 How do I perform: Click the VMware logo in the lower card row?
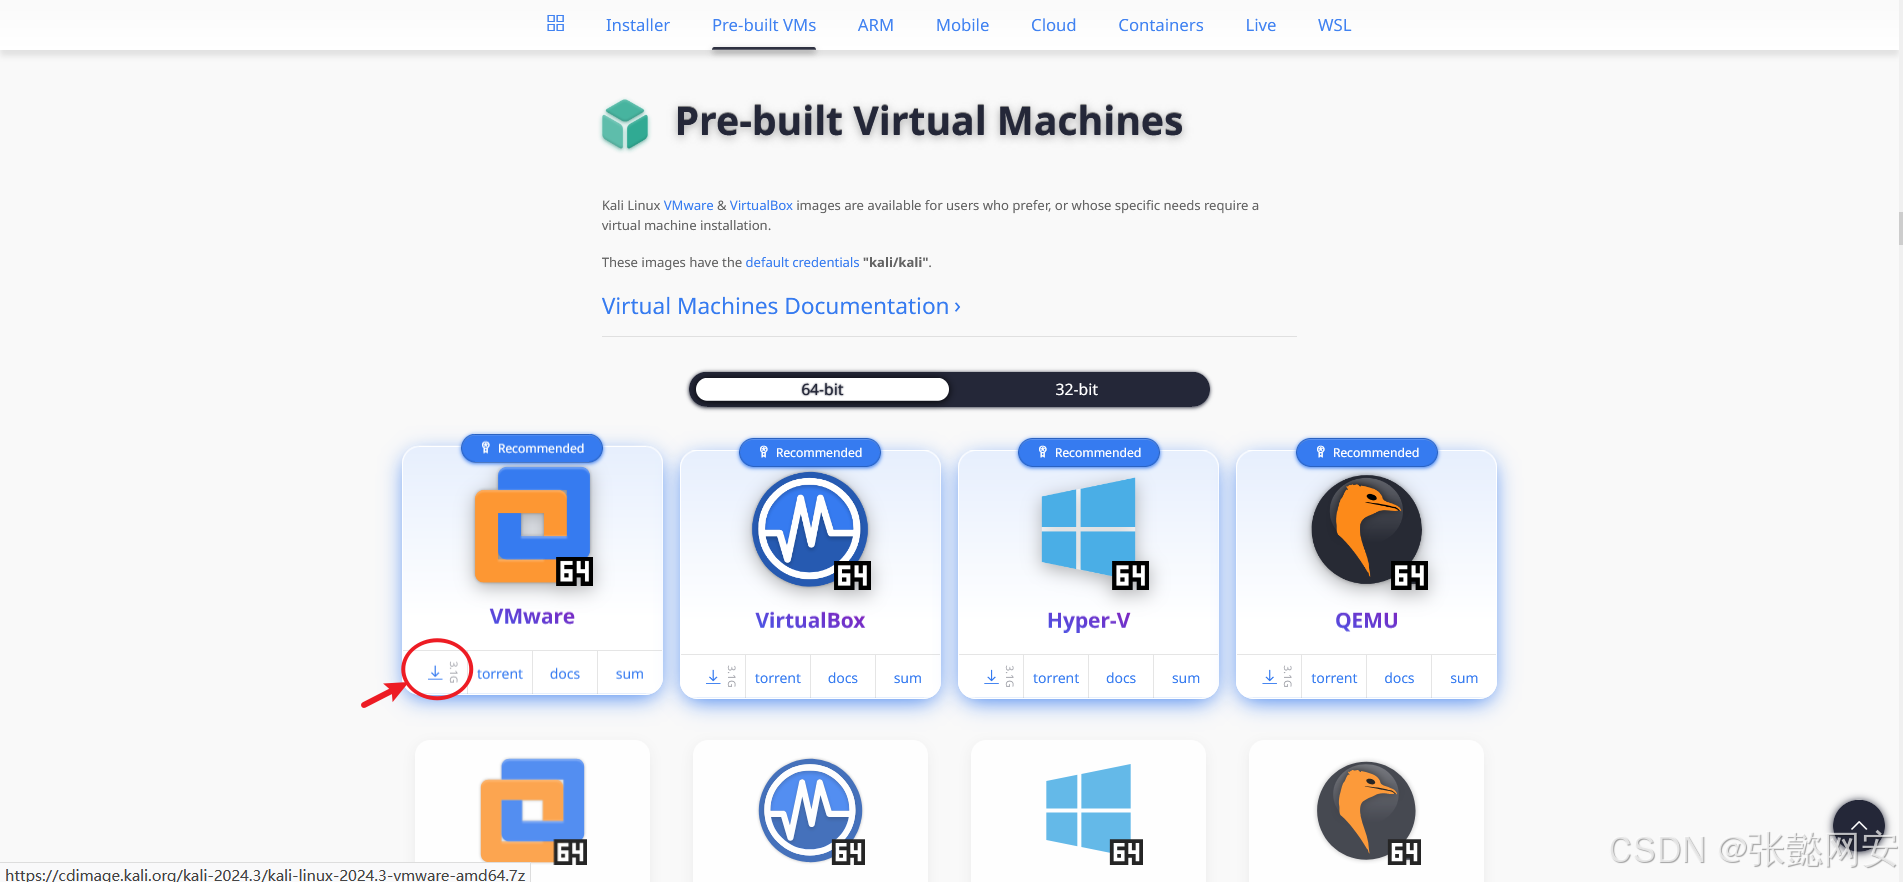[533, 811]
